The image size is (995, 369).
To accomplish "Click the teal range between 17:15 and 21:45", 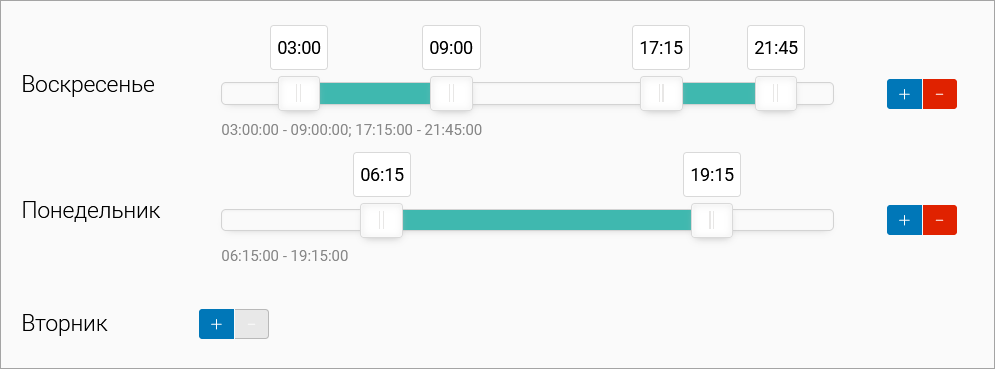I will 718,93.
